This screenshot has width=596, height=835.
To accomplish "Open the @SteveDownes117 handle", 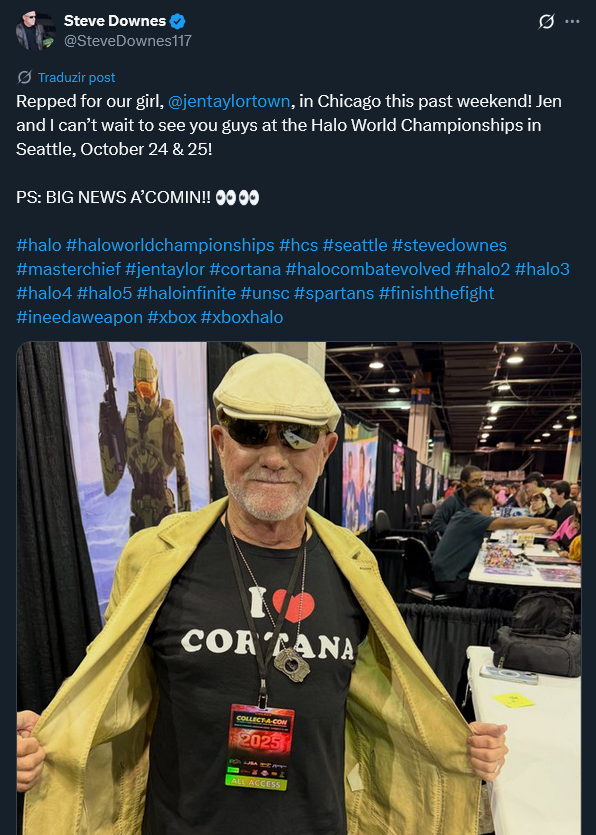I will 127,41.
